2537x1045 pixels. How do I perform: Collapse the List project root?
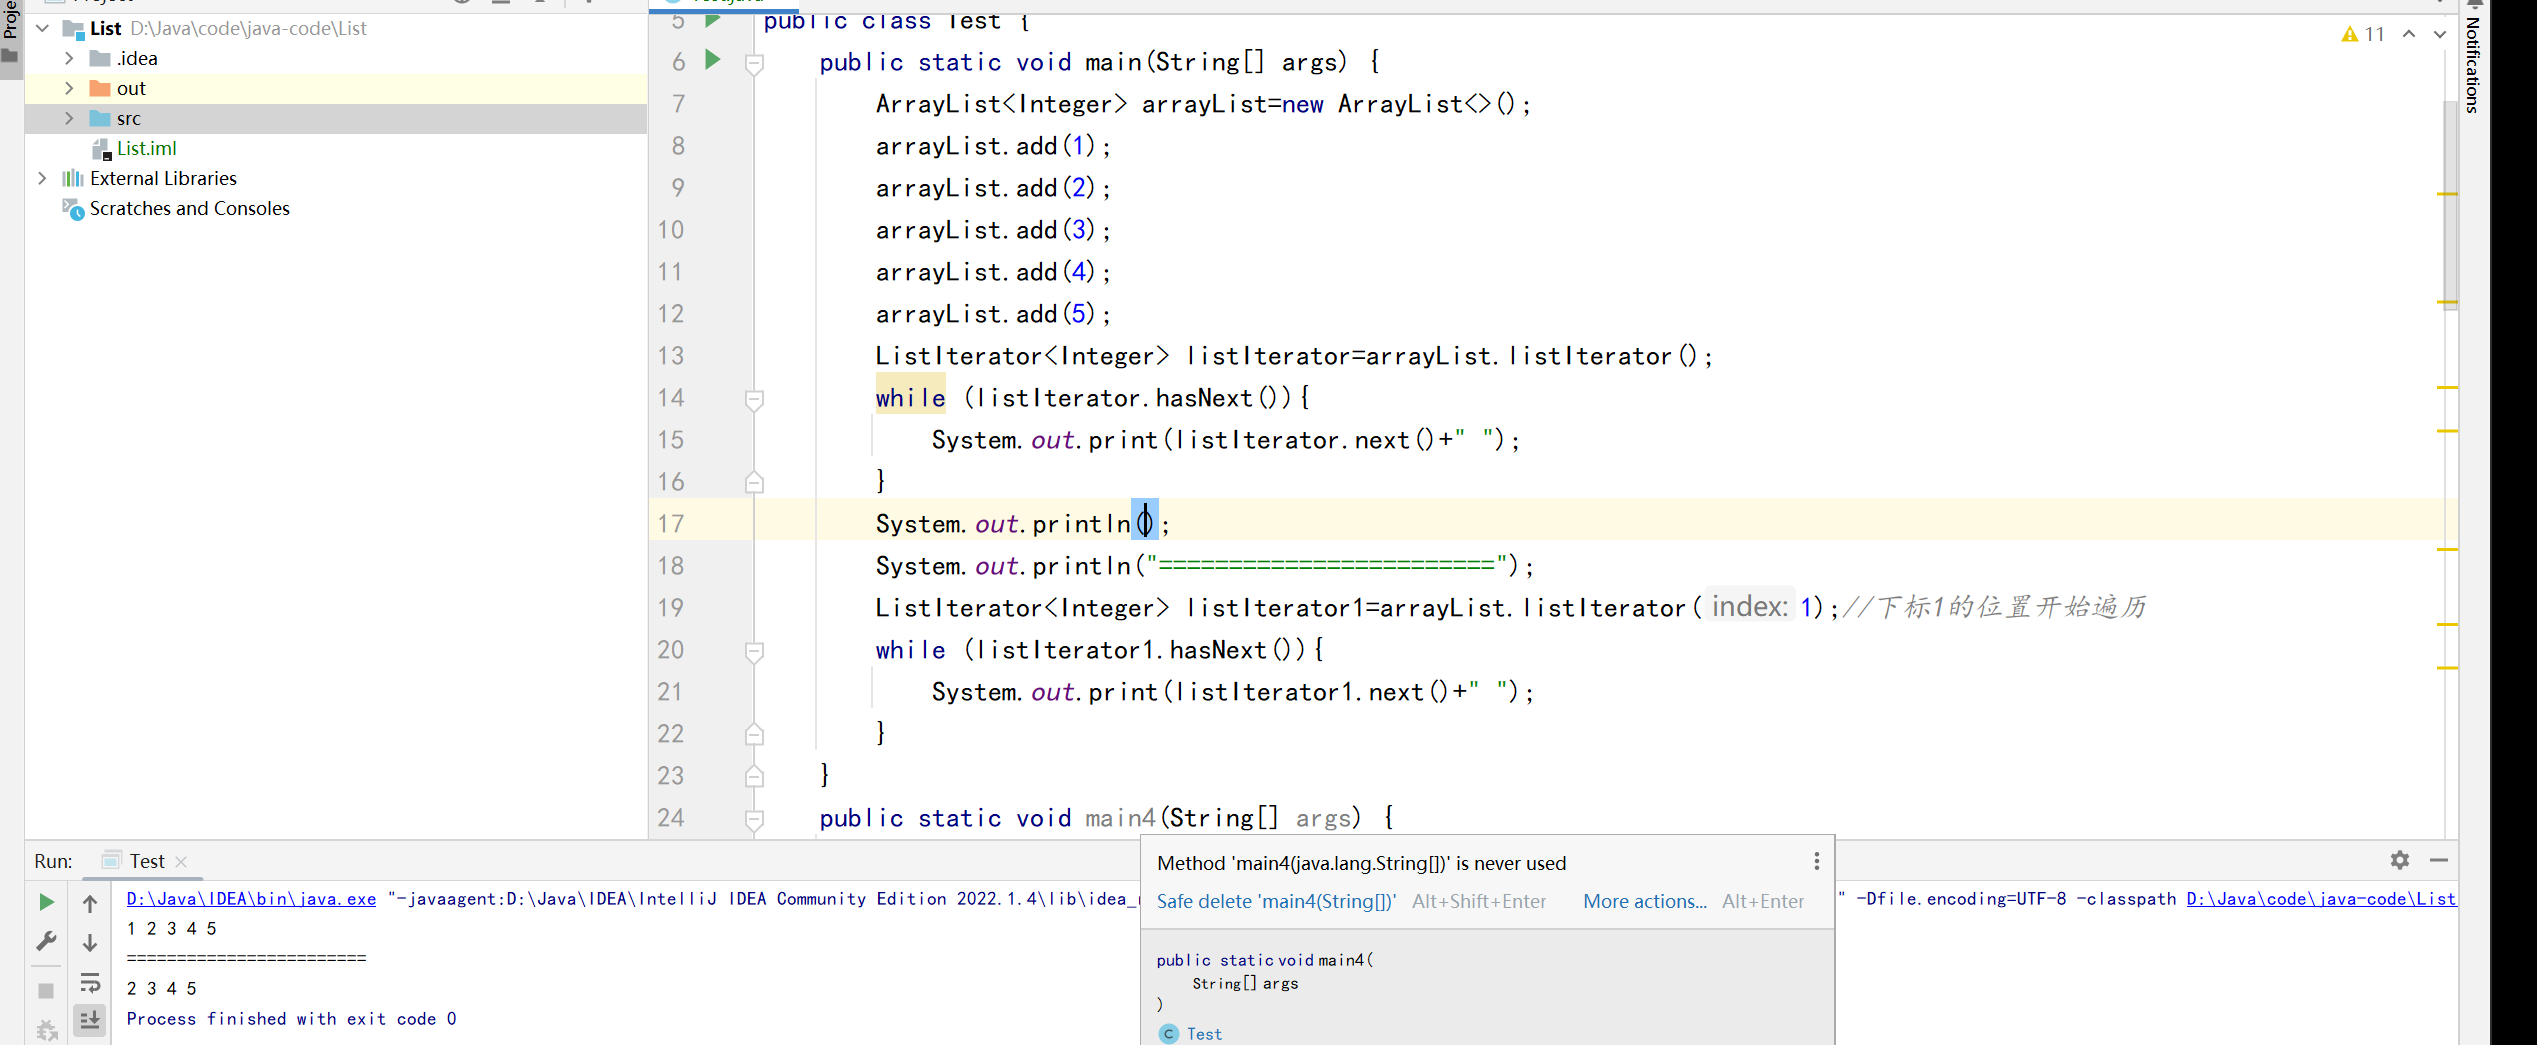[x=42, y=28]
